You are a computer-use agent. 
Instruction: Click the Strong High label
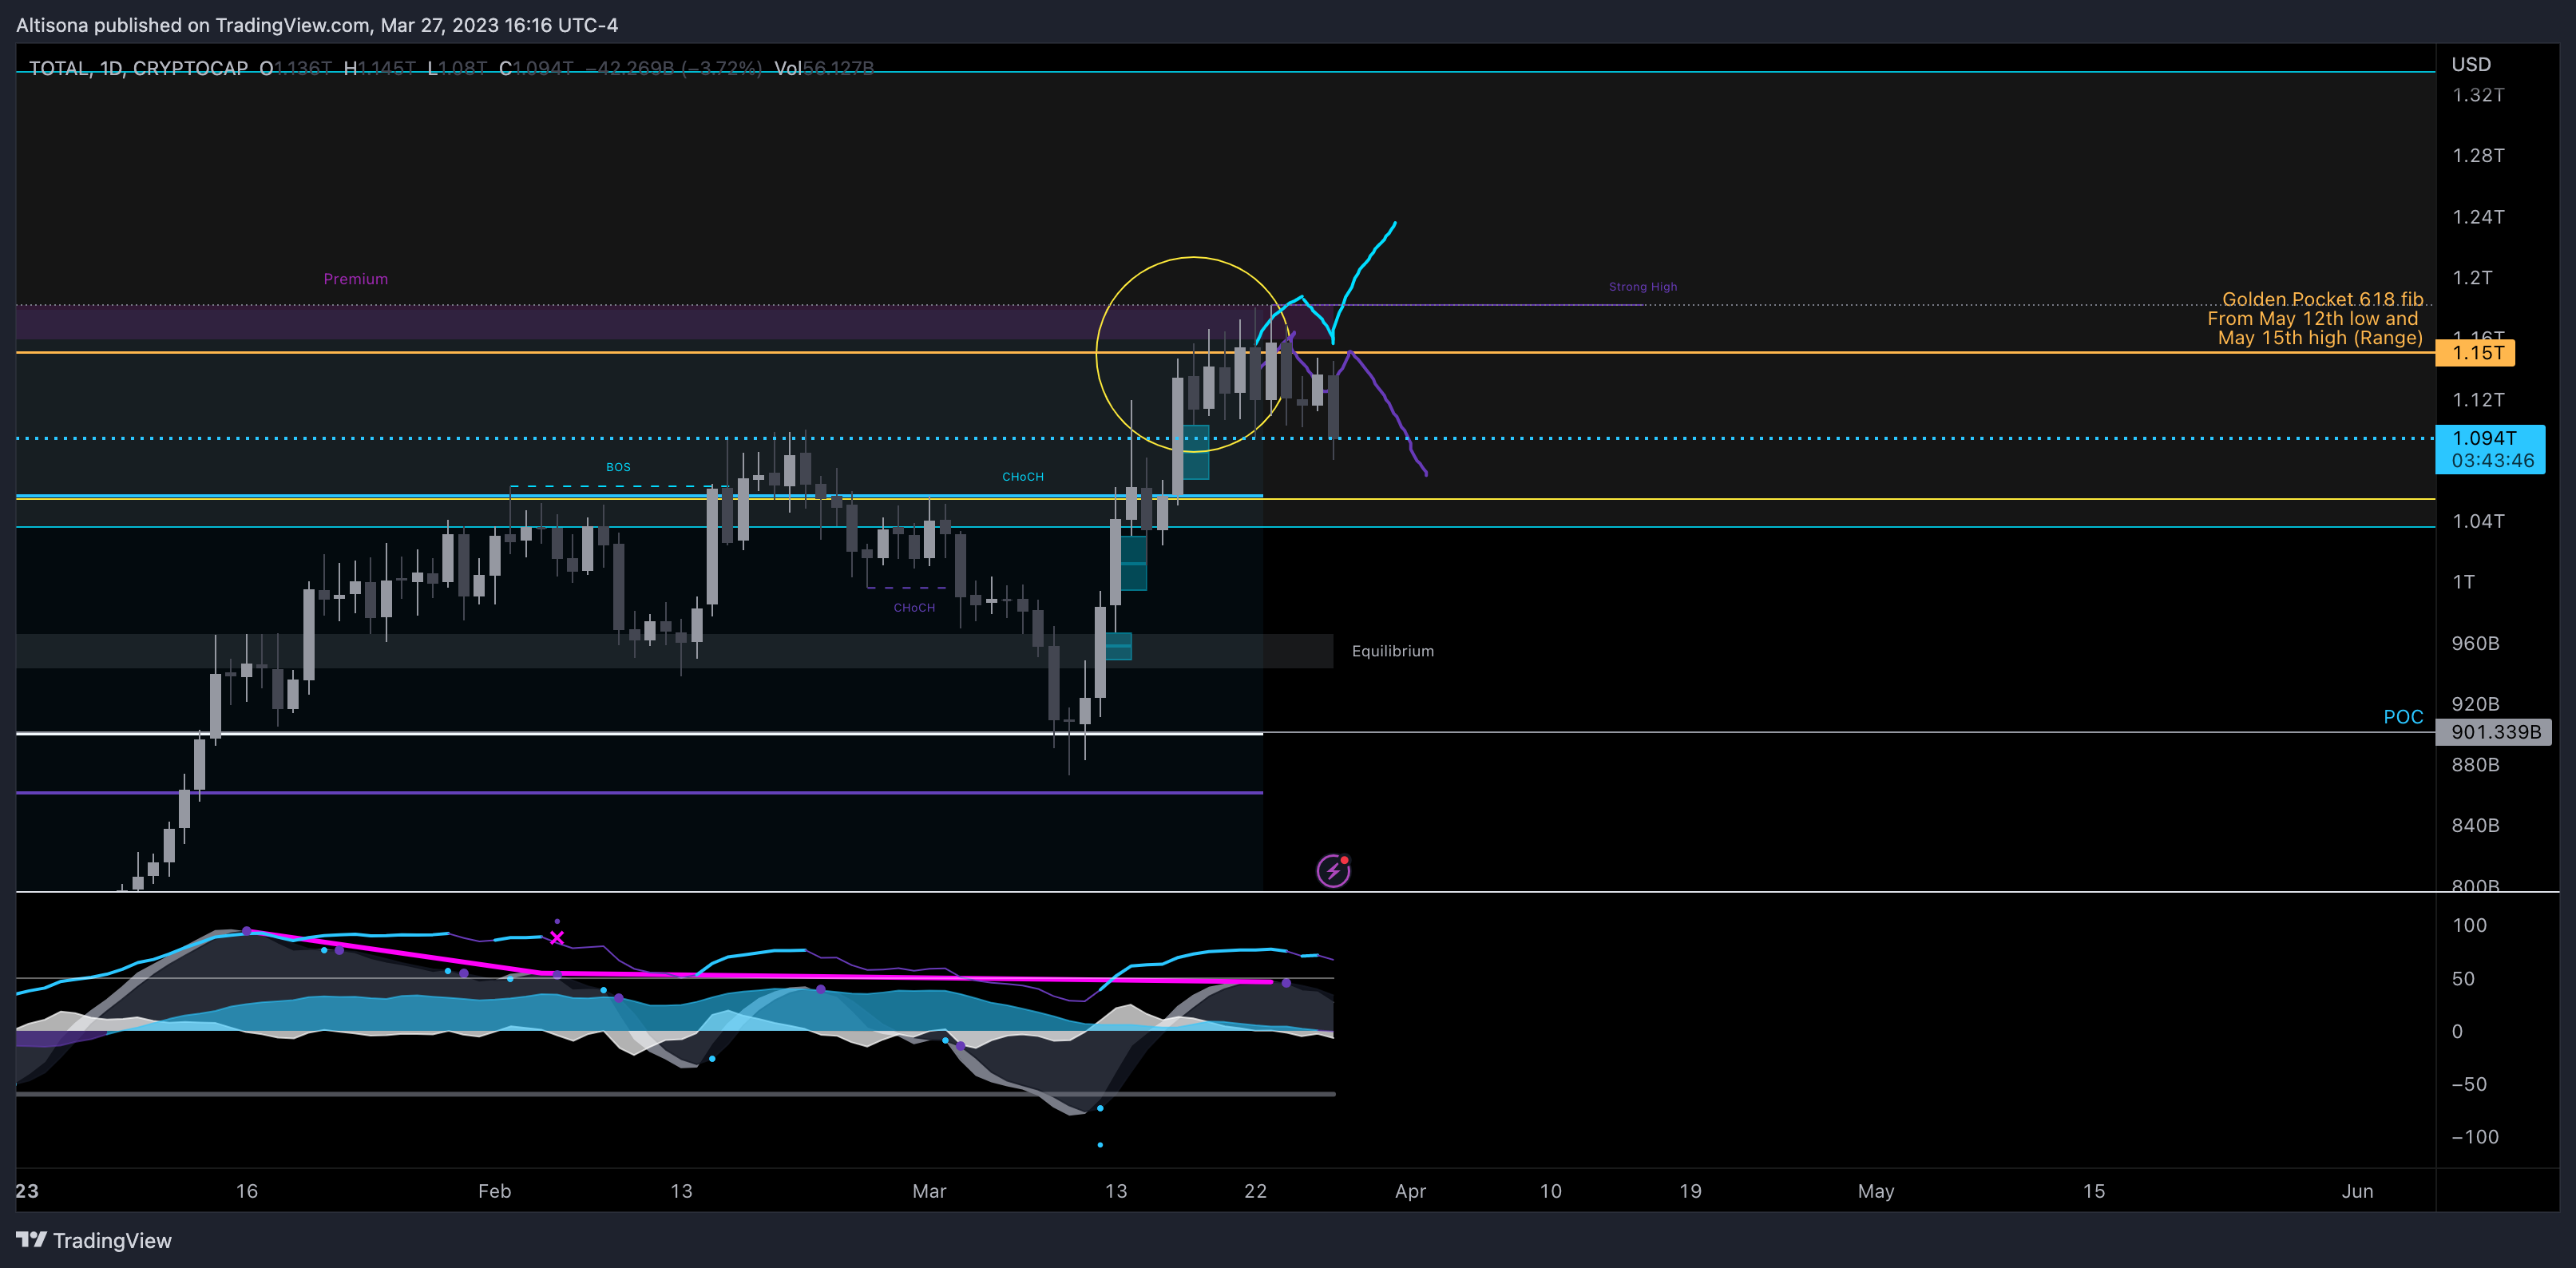point(1643,287)
